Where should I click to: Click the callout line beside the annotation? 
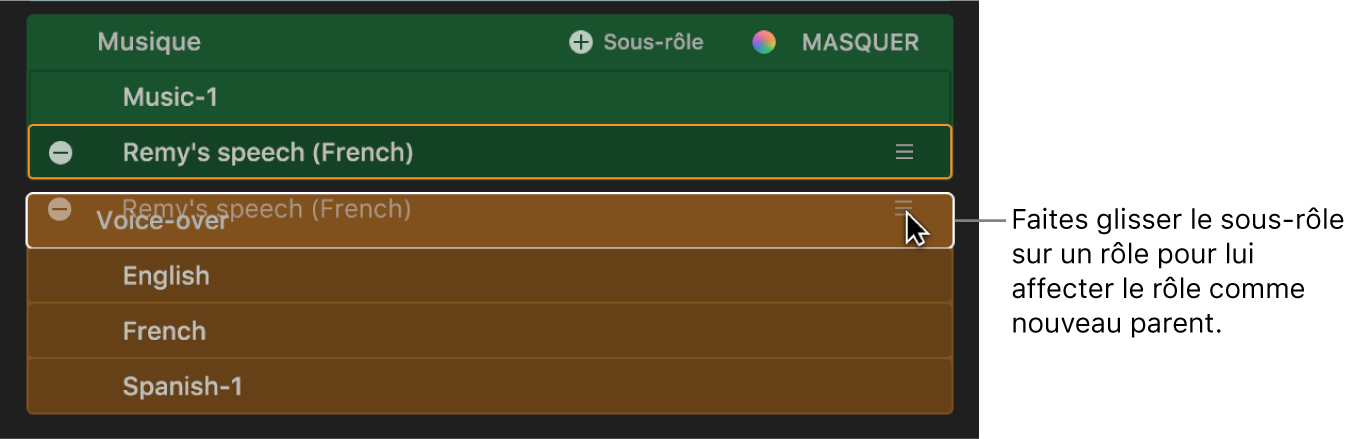pos(982,220)
